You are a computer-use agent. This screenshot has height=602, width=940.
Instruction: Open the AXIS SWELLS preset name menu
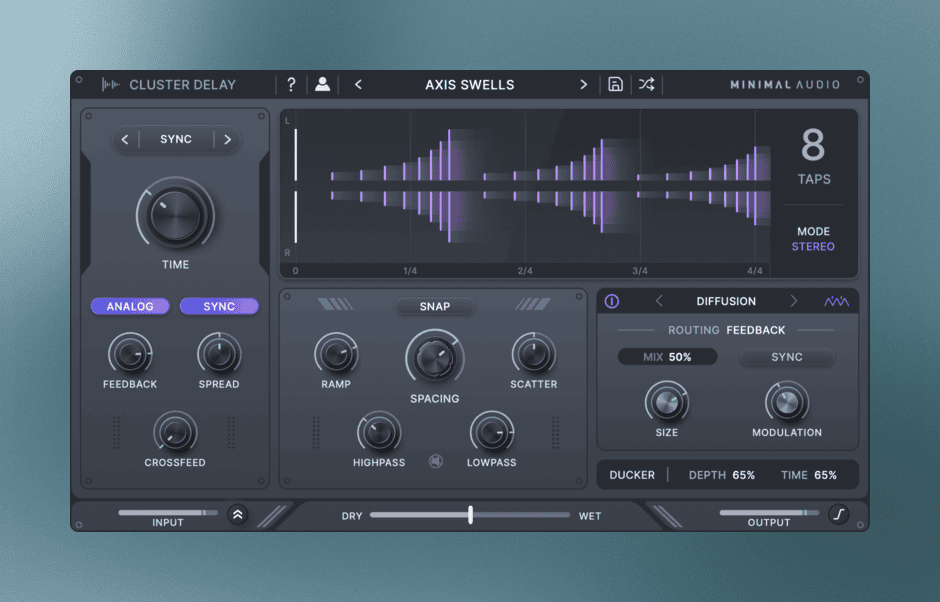(470, 85)
